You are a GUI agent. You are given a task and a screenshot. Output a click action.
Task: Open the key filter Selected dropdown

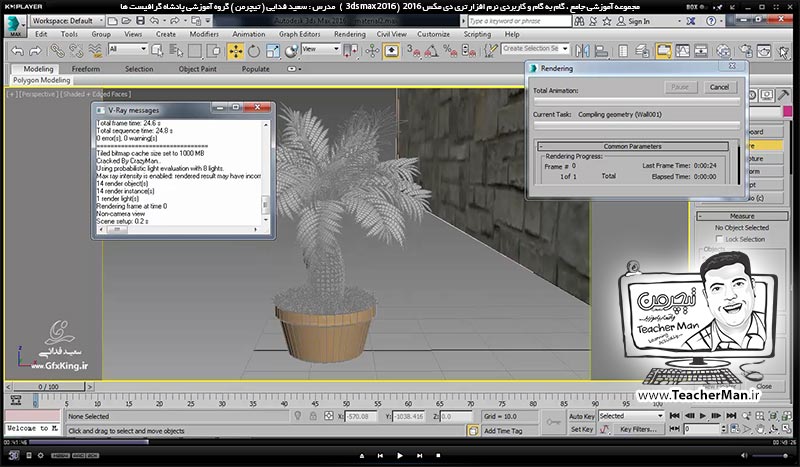click(631, 416)
